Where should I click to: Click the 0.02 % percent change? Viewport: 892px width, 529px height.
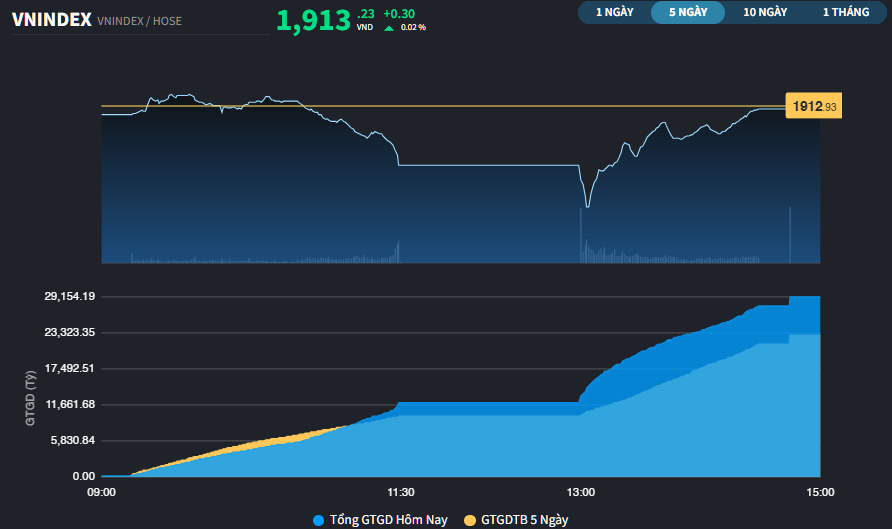pos(413,27)
